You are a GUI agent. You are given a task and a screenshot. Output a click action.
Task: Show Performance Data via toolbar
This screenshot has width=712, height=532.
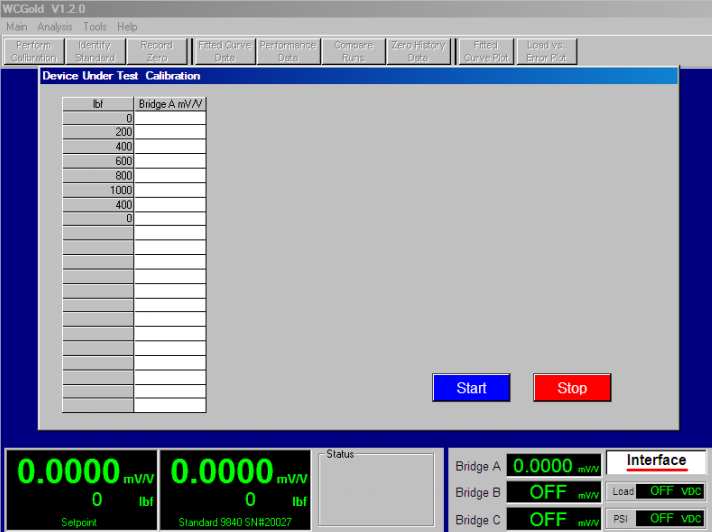pos(288,51)
